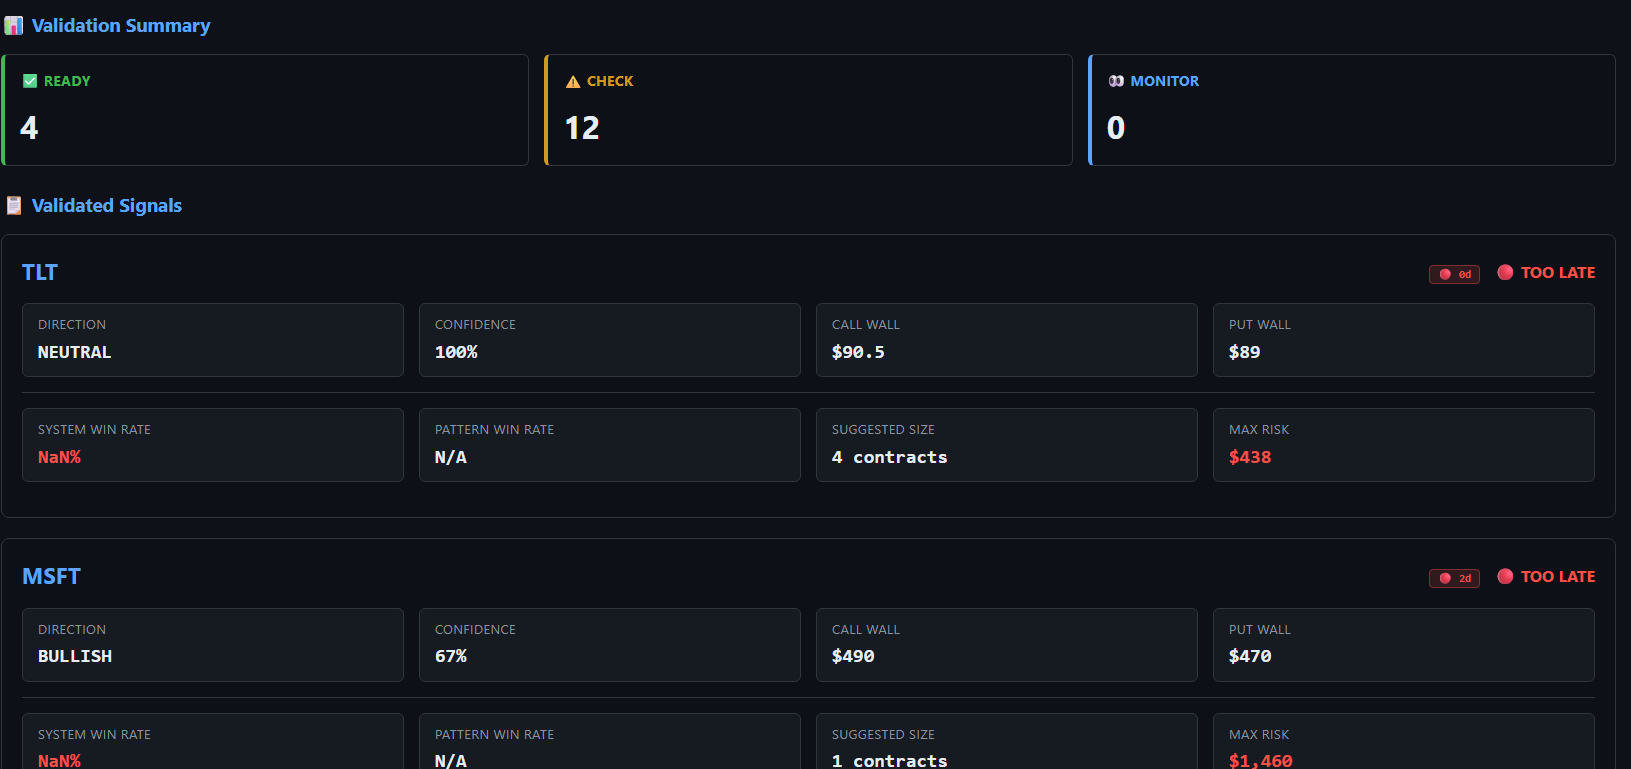Click the Validated Signals heading

[x=107, y=206]
